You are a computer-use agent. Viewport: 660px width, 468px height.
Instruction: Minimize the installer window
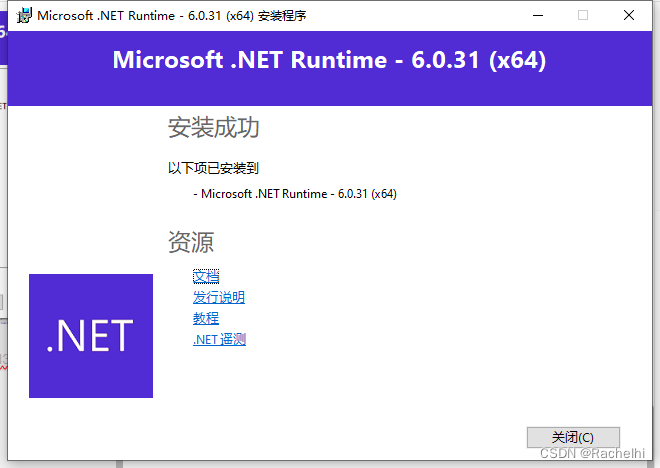click(538, 16)
